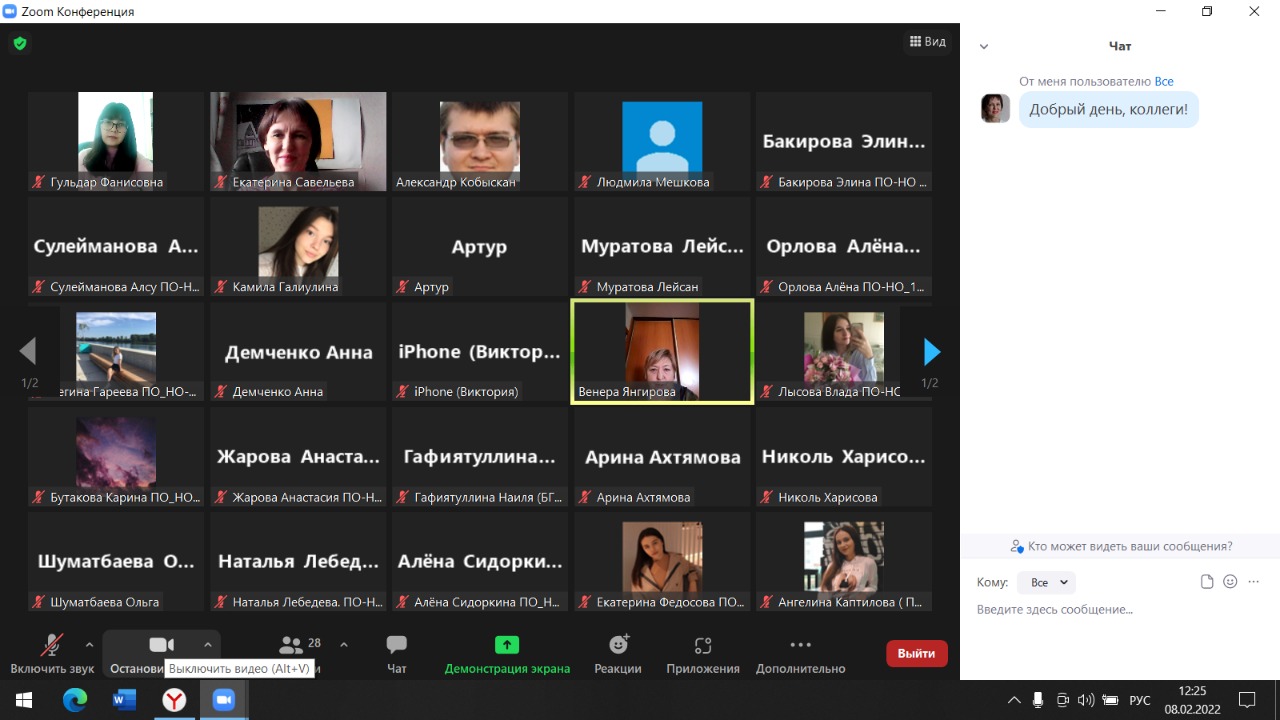Open the Приложения apps panel
Screen dimensions: 1280x720
[x=703, y=653]
